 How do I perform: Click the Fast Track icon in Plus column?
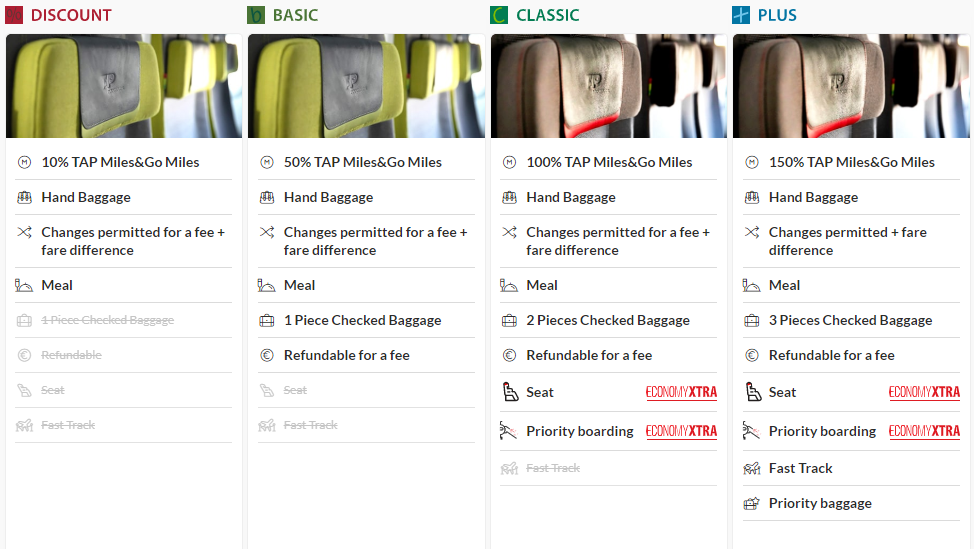(x=752, y=468)
